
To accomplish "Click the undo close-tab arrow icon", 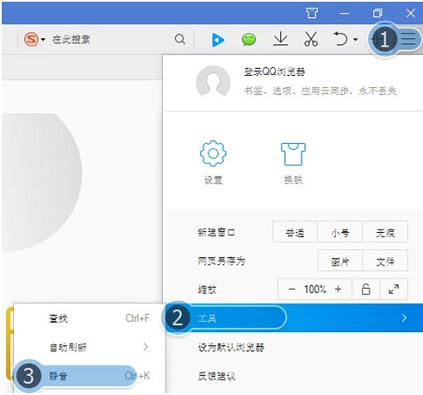I will [x=341, y=39].
